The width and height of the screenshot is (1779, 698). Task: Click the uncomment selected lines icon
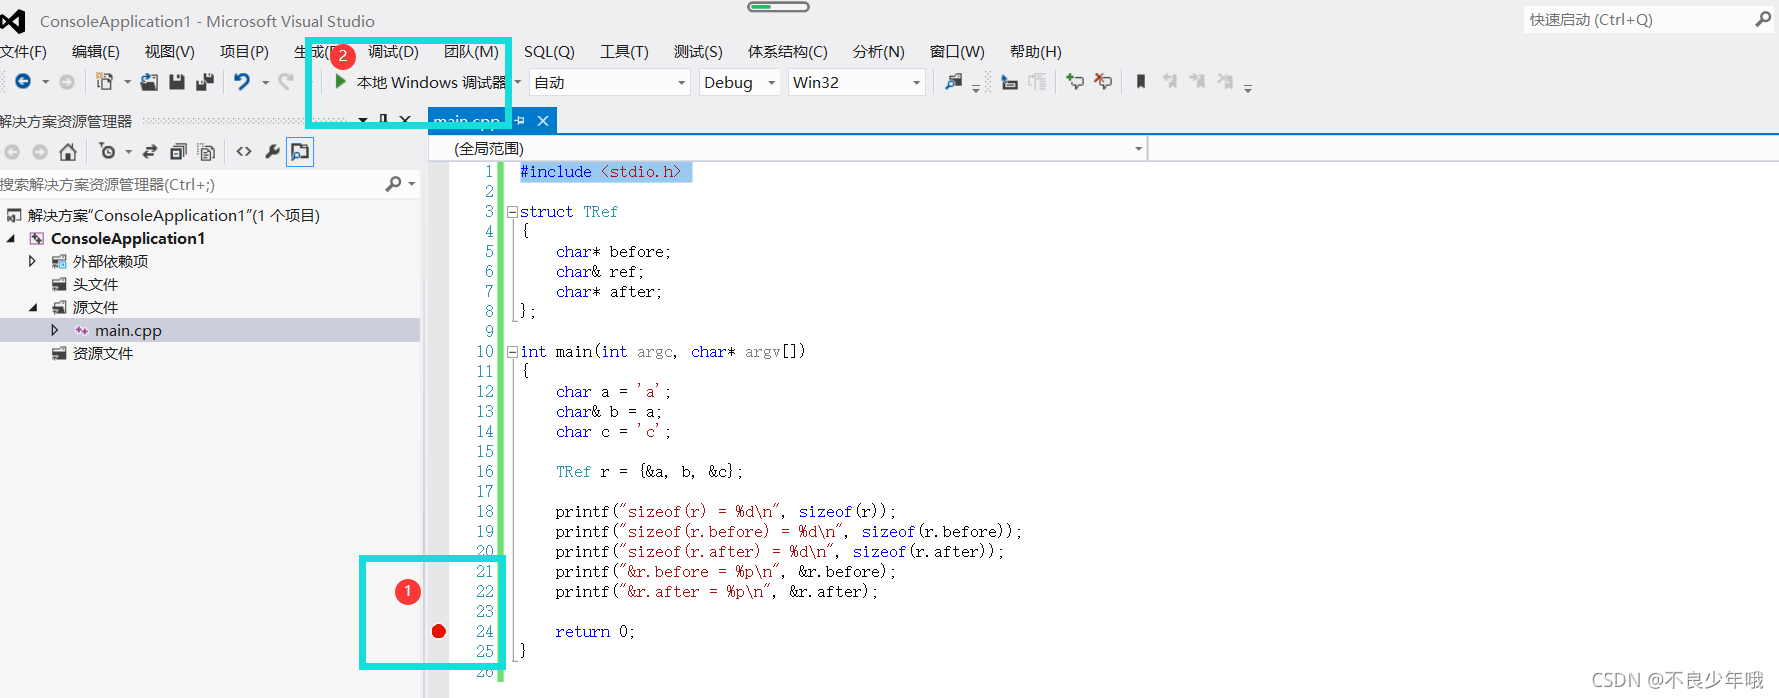click(1103, 82)
